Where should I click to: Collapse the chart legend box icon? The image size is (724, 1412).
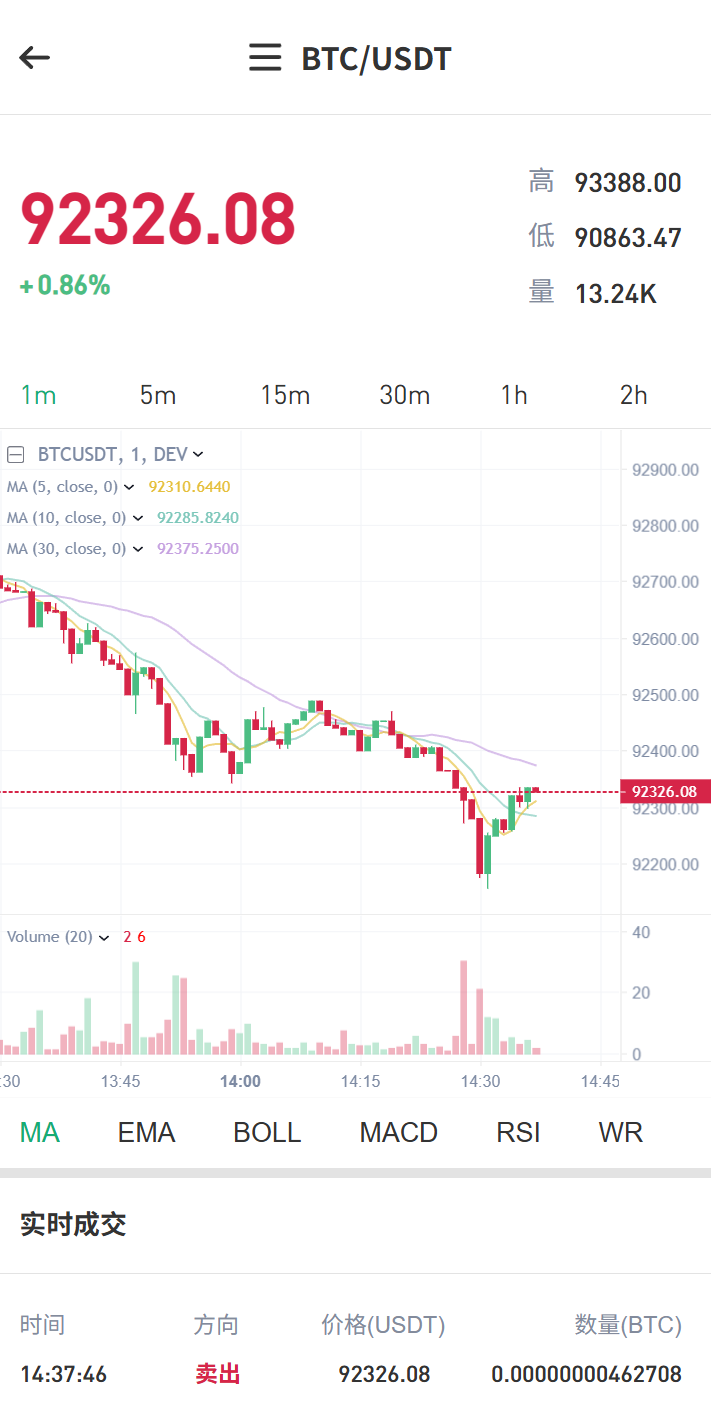click(x=16, y=454)
